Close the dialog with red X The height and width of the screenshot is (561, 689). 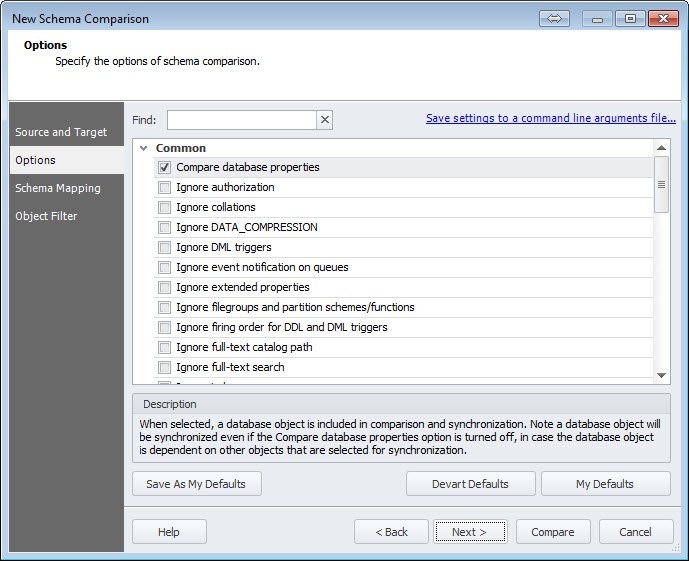pyautogui.click(x=664, y=19)
